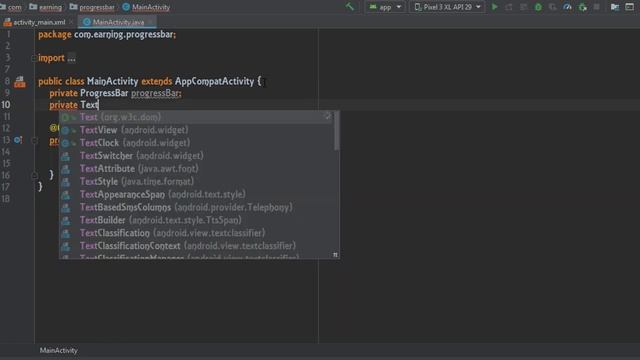
Task: Select Text (org.w3c.dom) suggestion
Action: click(197, 117)
